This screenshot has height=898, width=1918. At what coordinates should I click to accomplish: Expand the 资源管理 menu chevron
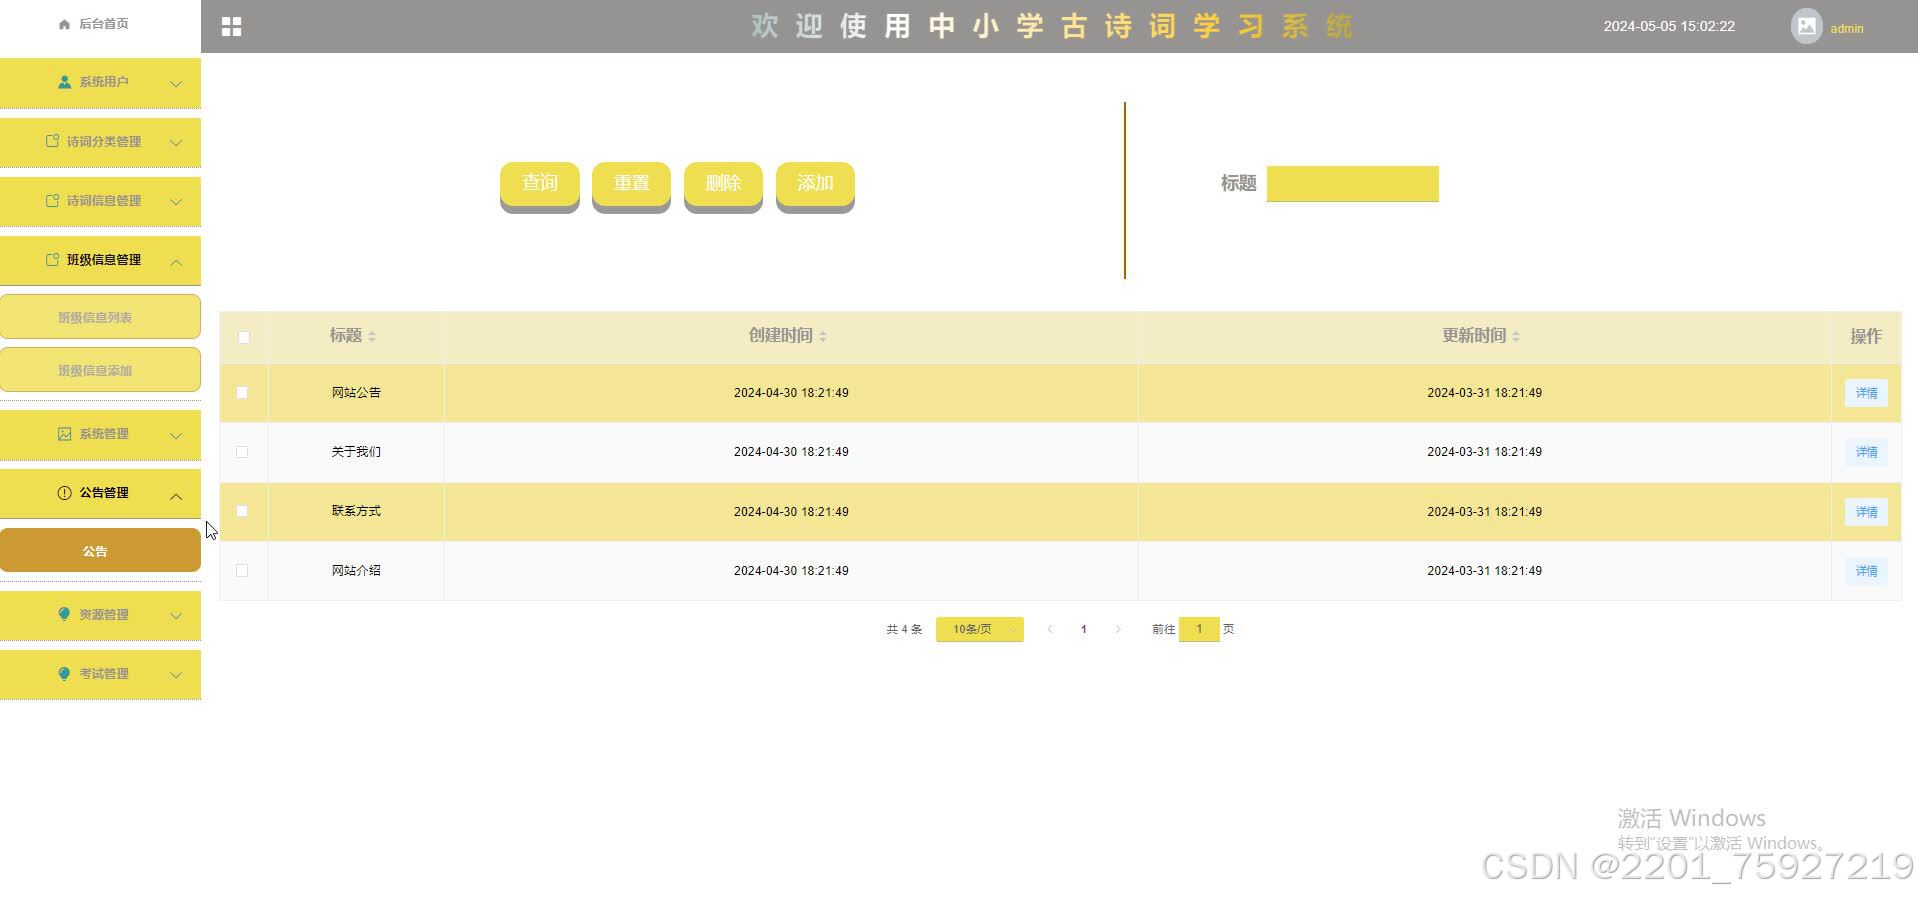tap(176, 616)
